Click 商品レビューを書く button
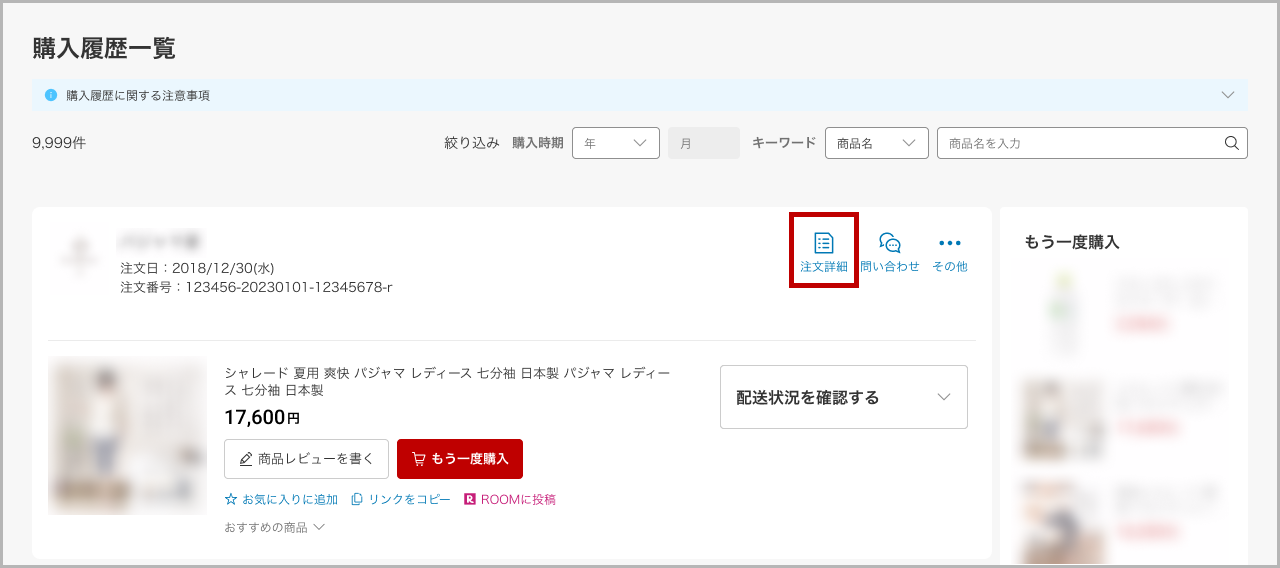This screenshot has width=1280, height=568. pos(306,459)
